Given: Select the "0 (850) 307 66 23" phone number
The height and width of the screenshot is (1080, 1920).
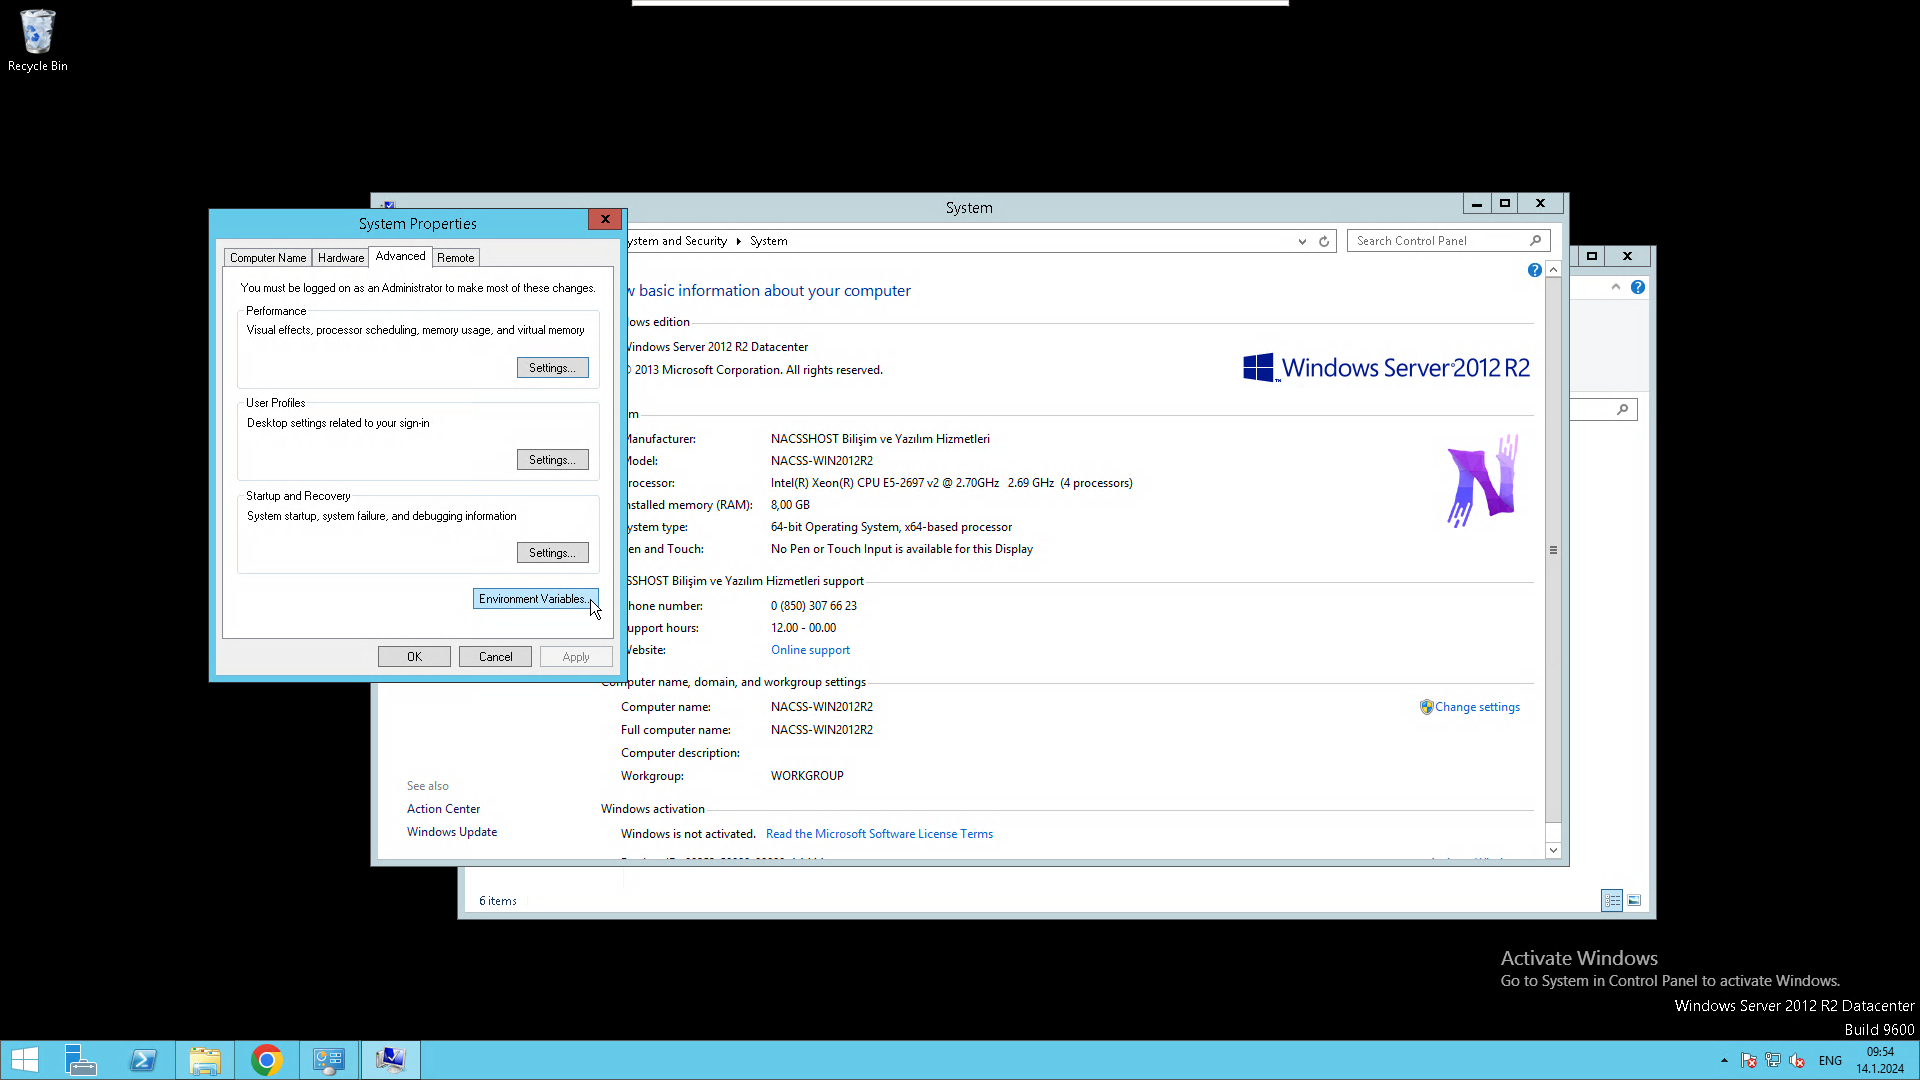Looking at the screenshot, I should (x=814, y=606).
